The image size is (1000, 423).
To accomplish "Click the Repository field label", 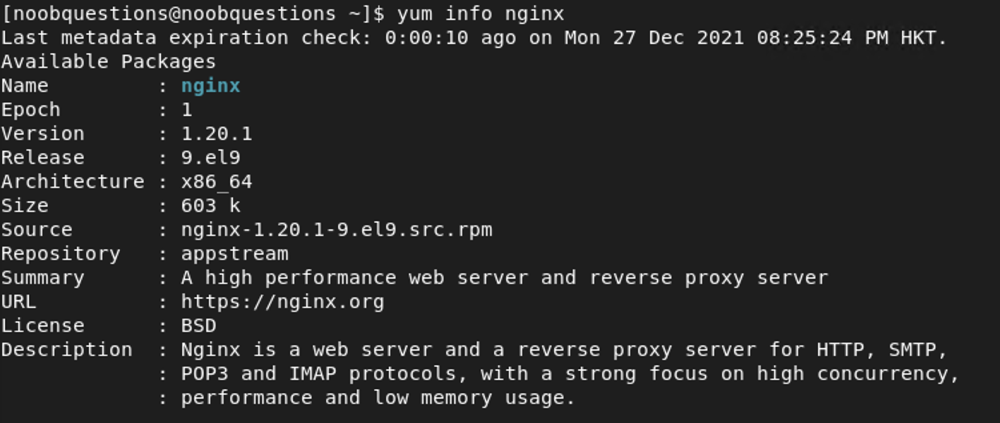I will [61, 254].
